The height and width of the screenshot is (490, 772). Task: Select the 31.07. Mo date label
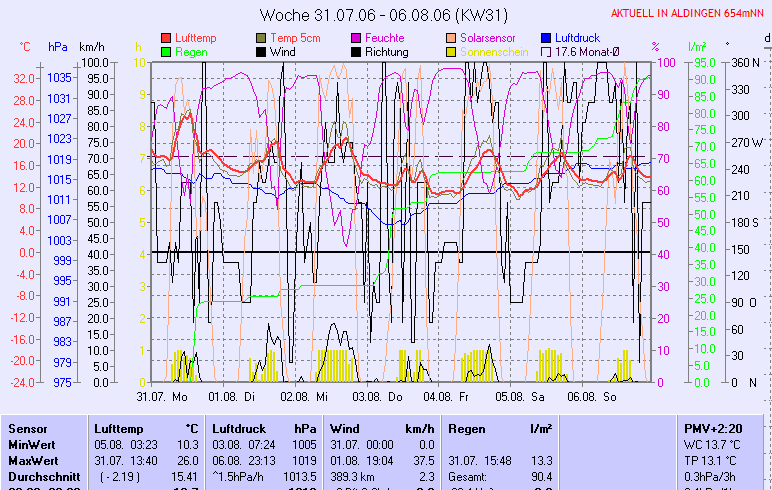pyautogui.click(x=163, y=396)
